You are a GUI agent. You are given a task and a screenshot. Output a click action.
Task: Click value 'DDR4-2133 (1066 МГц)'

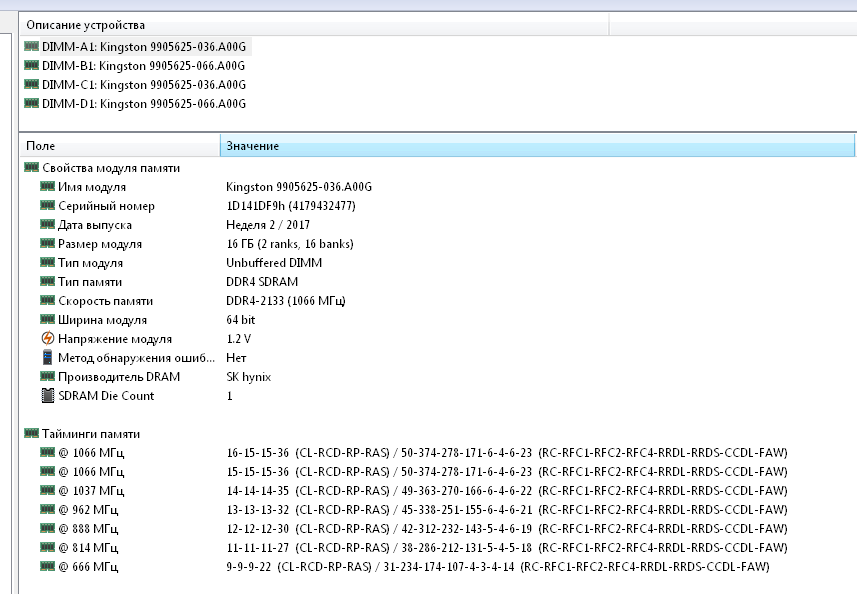tap(286, 301)
